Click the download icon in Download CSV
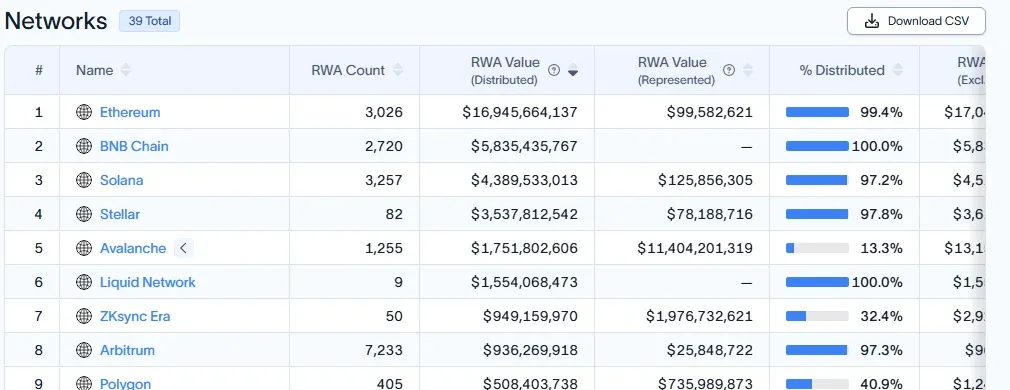The width and height of the screenshot is (1010, 390). tap(872, 21)
